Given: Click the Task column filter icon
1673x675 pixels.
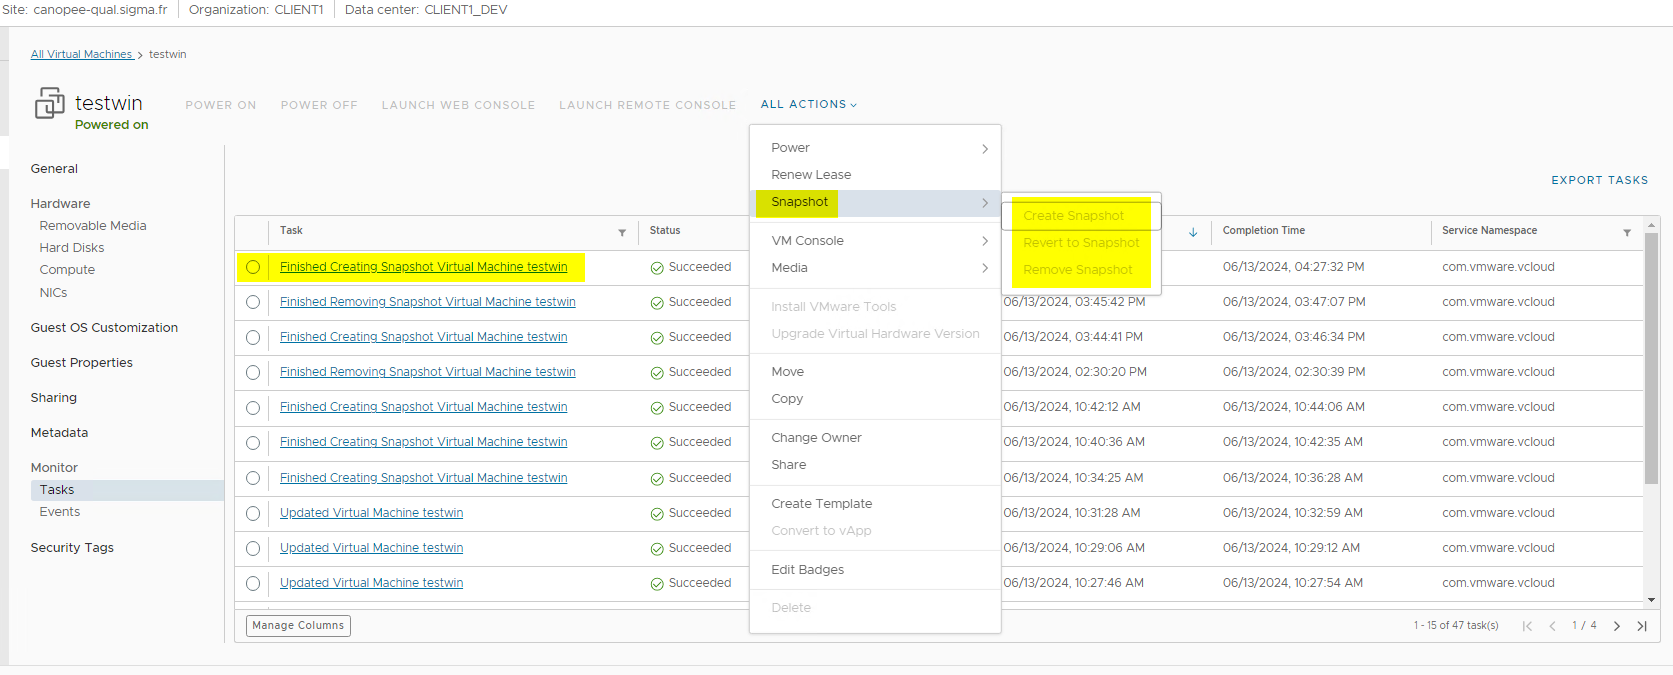Looking at the screenshot, I should 622,232.
